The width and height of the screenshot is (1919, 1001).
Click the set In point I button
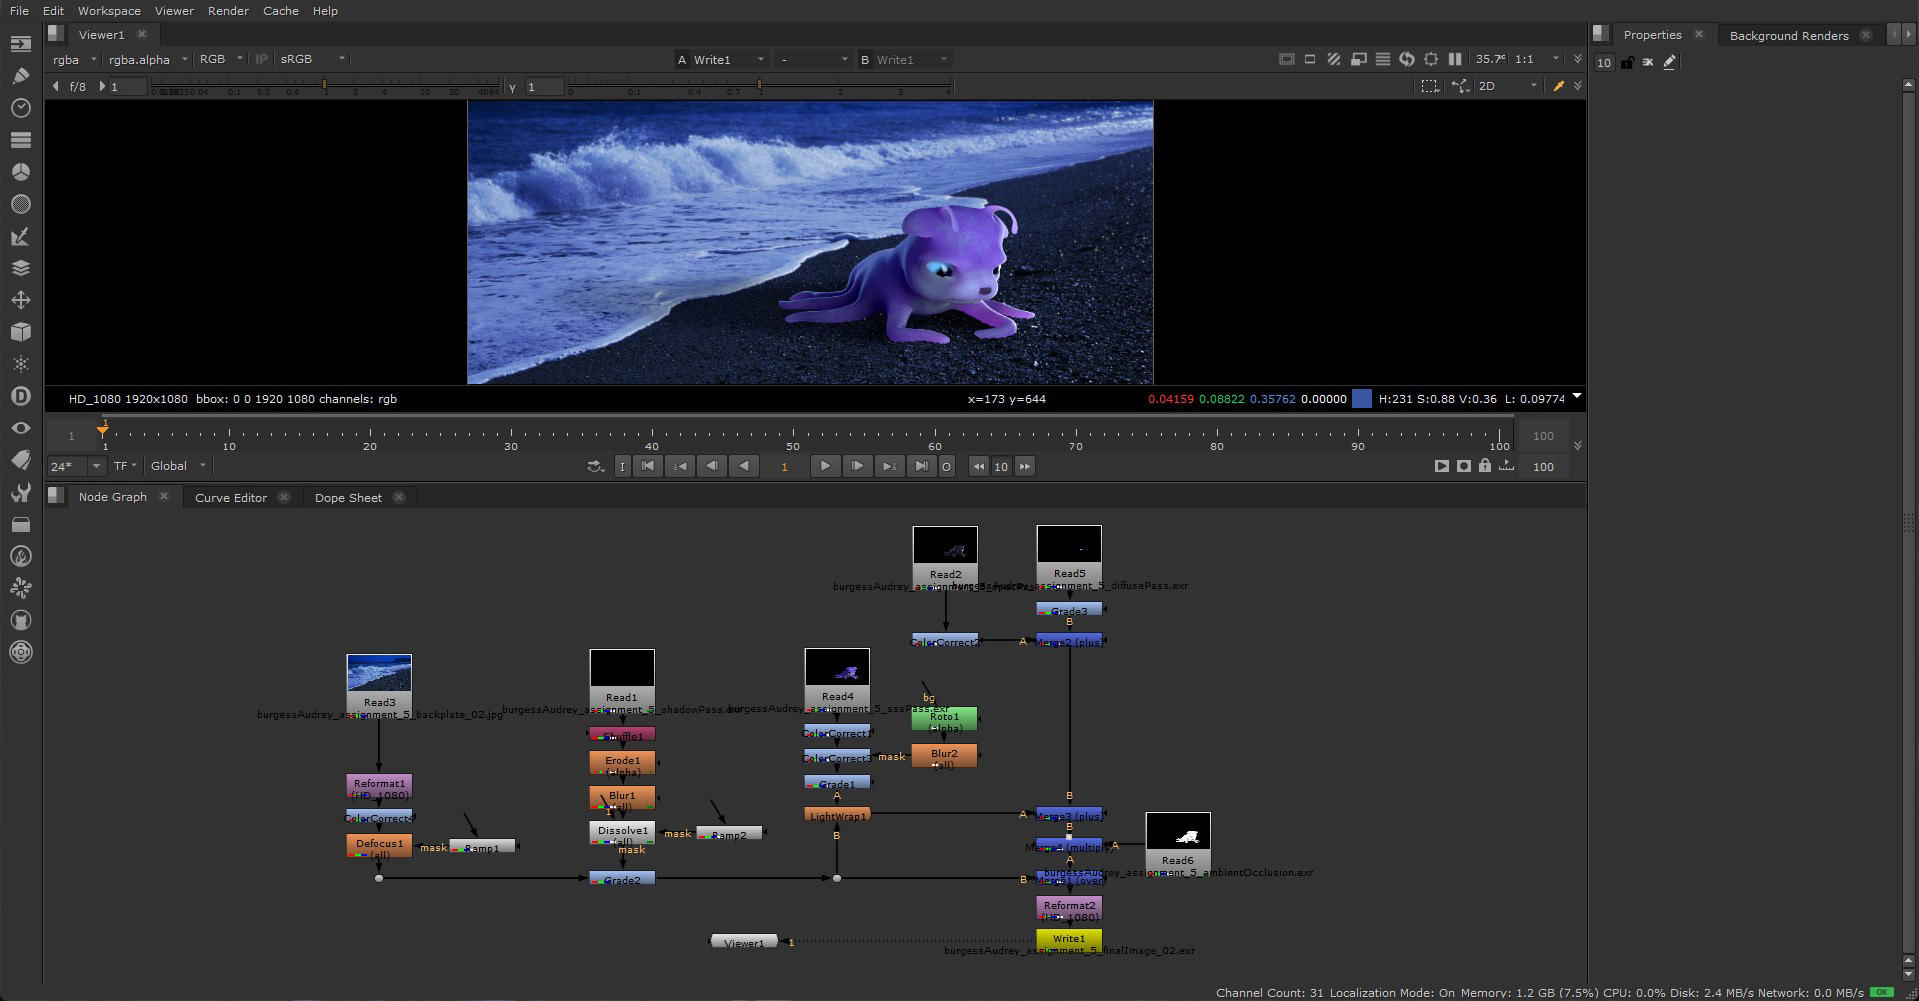point(622,466)
